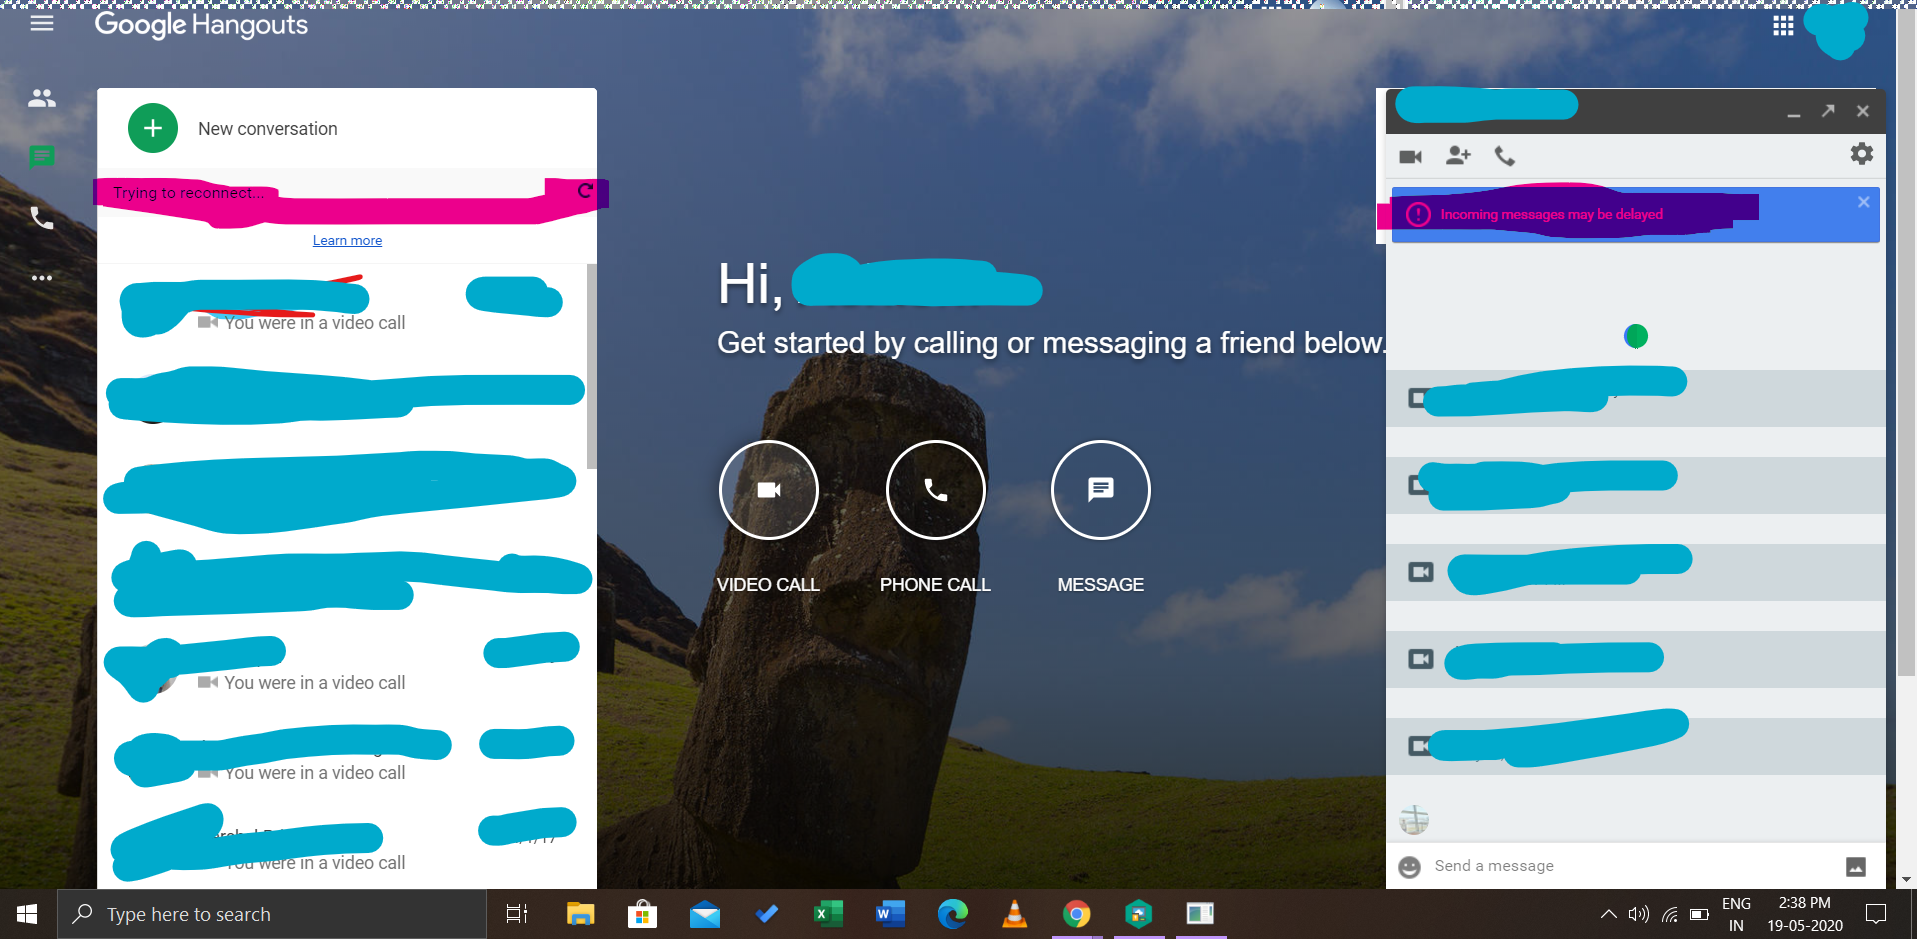Launch Word from the taskbar

click(890, 914)
